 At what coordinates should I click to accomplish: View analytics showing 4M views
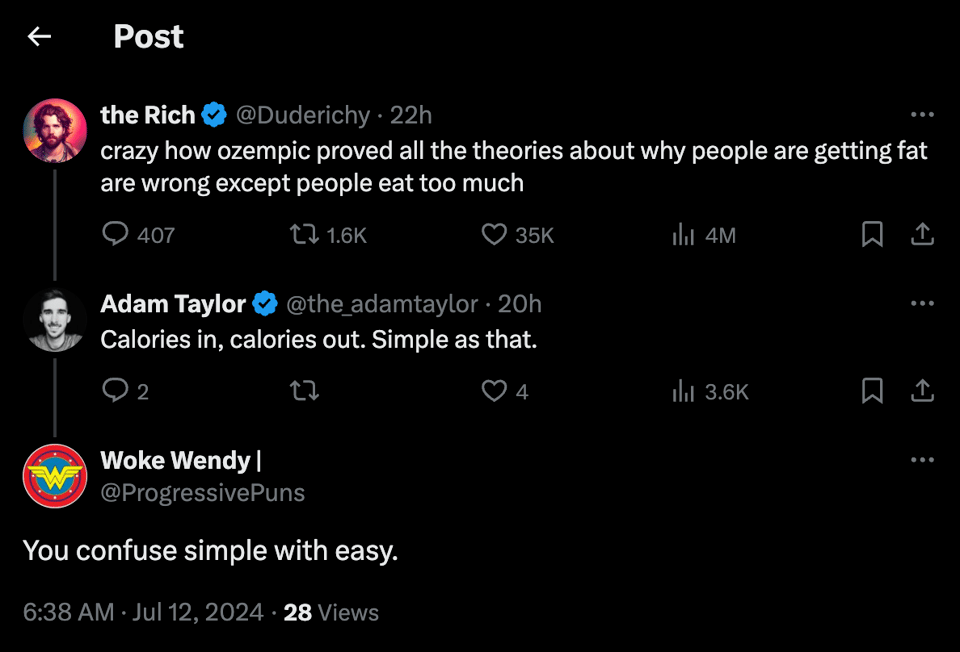tap(684, 234)
